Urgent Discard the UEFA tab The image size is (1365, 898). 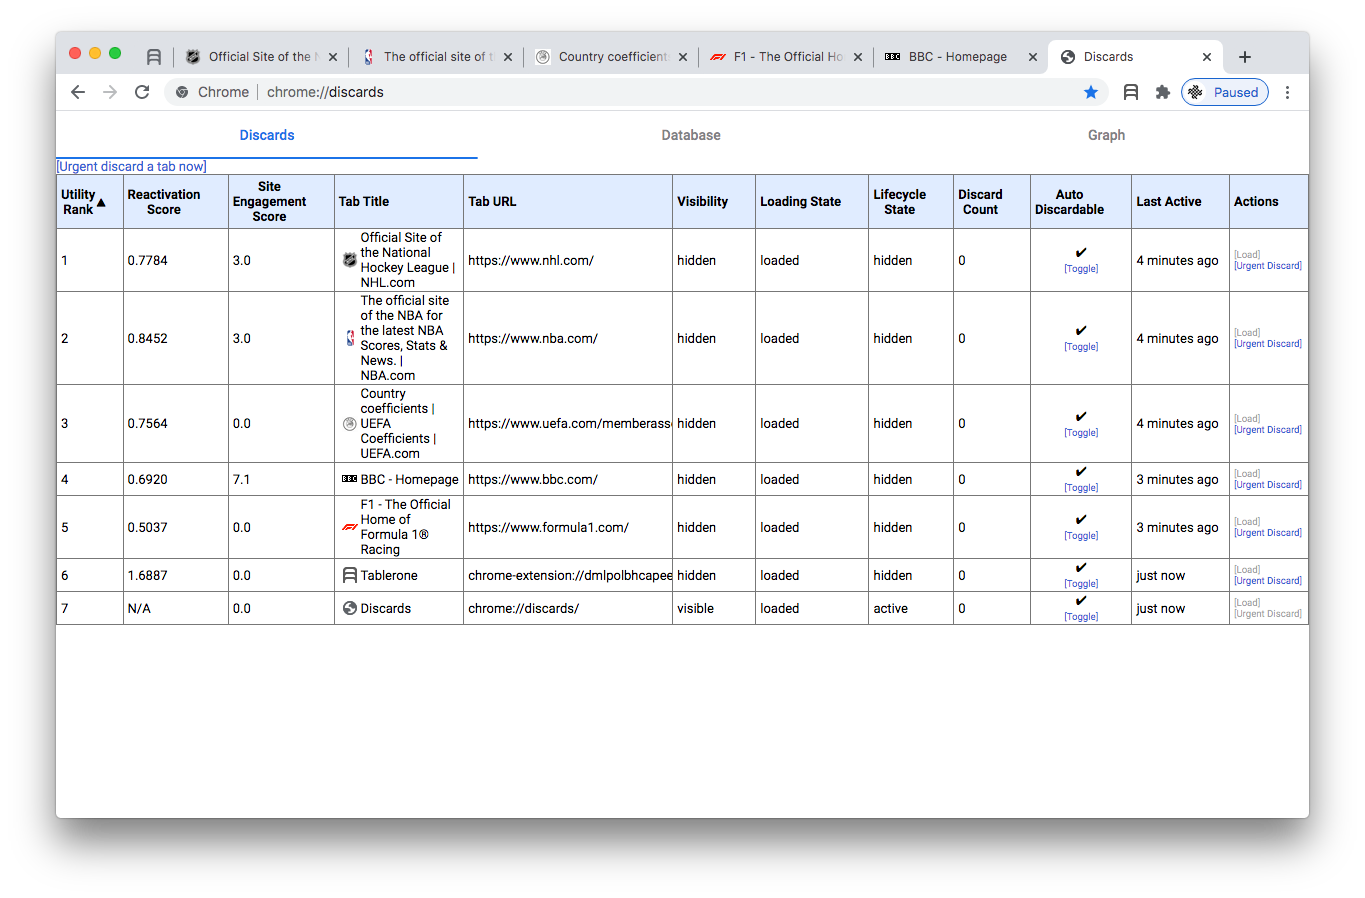(x=1268, y=430)
